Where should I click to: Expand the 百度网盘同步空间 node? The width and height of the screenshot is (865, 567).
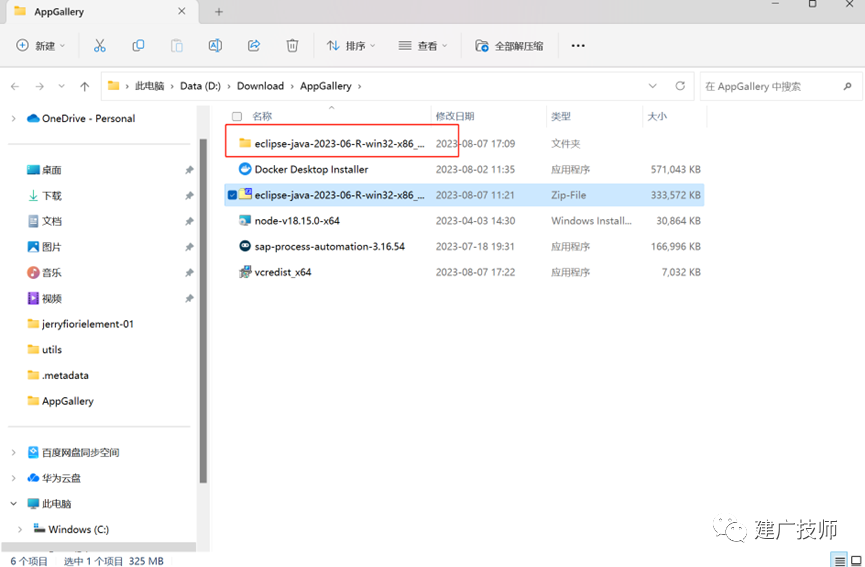[13, 452]
